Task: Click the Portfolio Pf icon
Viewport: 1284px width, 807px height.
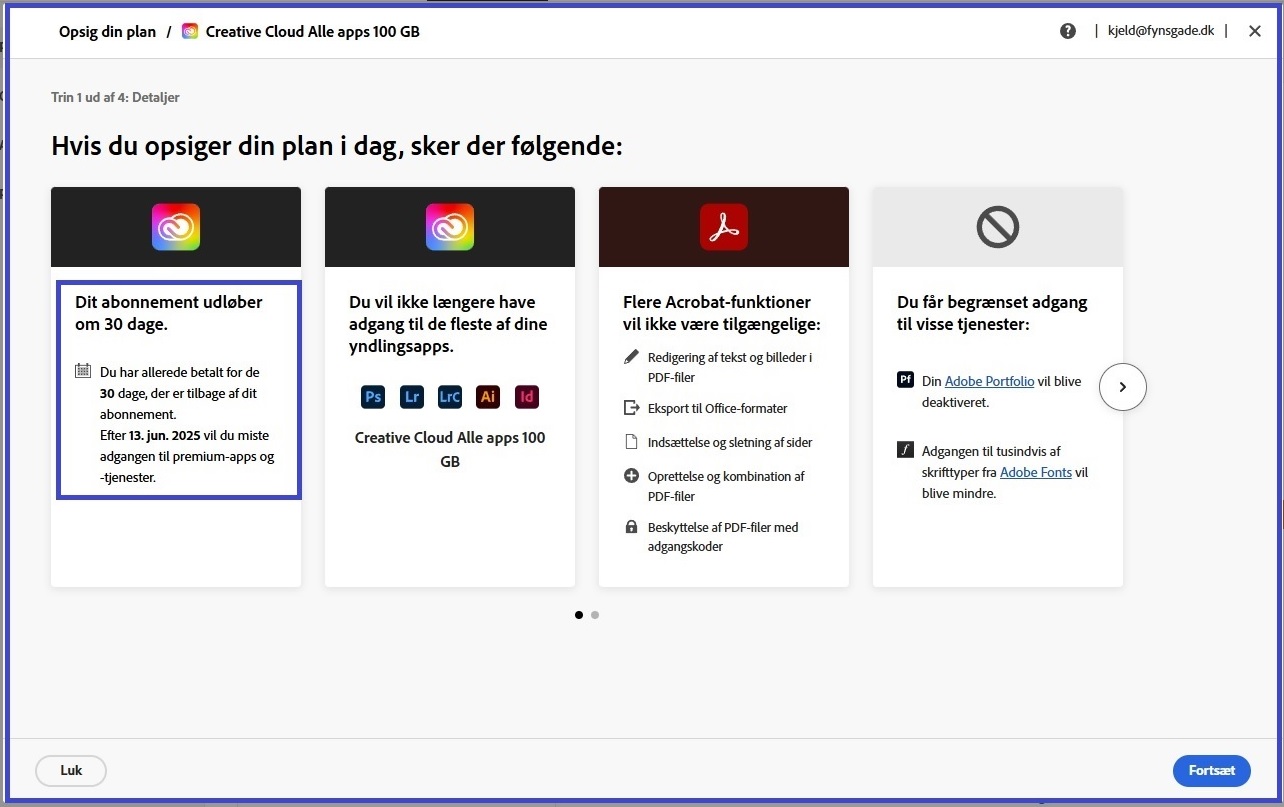Action: (905, 380)
